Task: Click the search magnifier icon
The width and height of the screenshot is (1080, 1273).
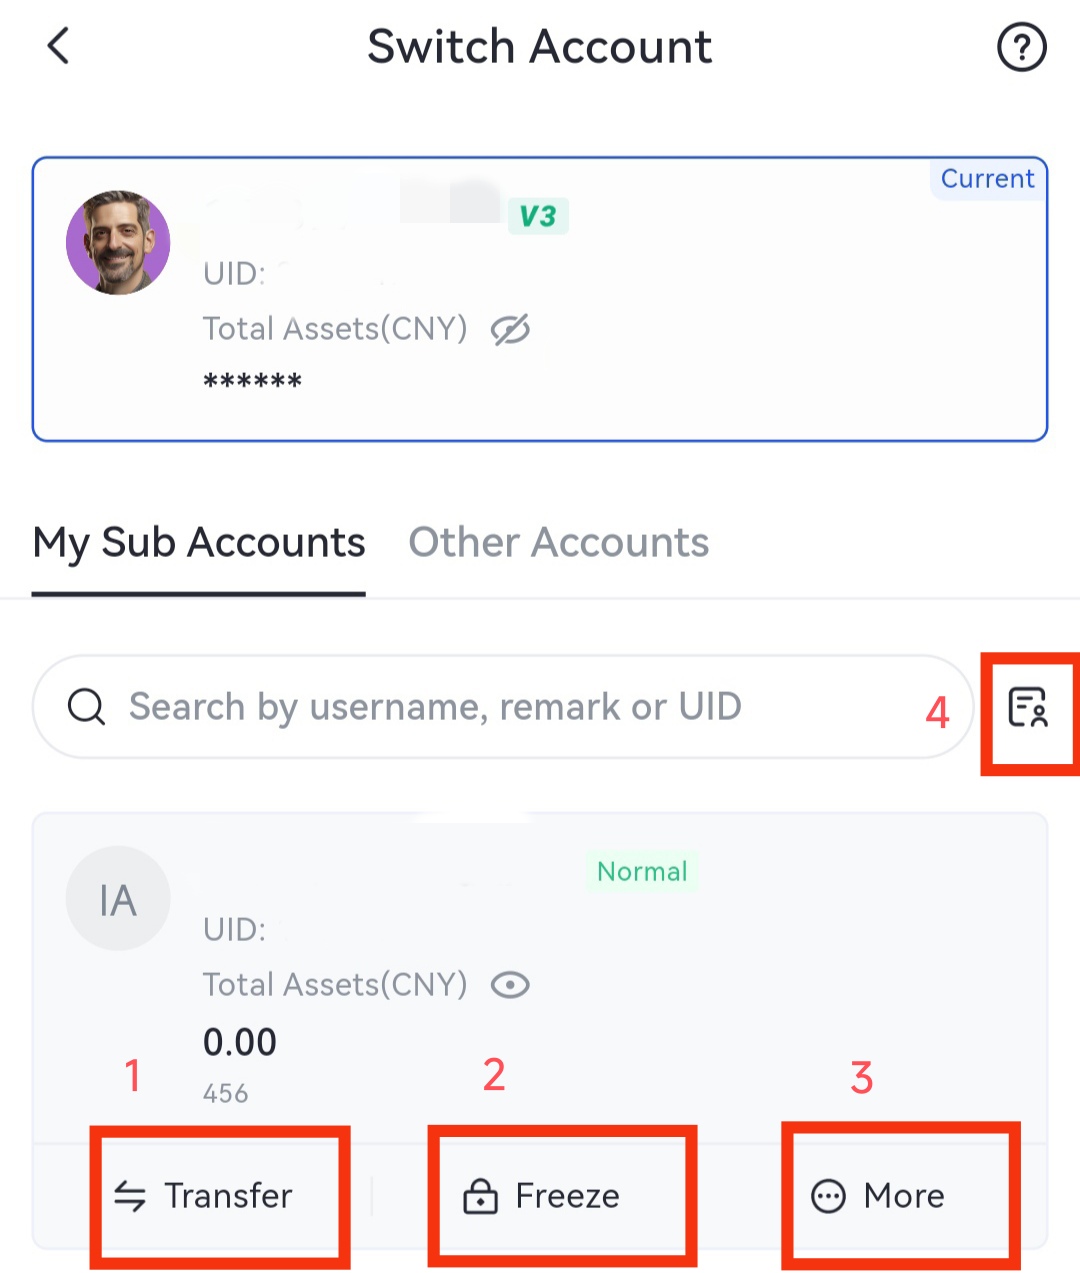Action: [87, 707]
